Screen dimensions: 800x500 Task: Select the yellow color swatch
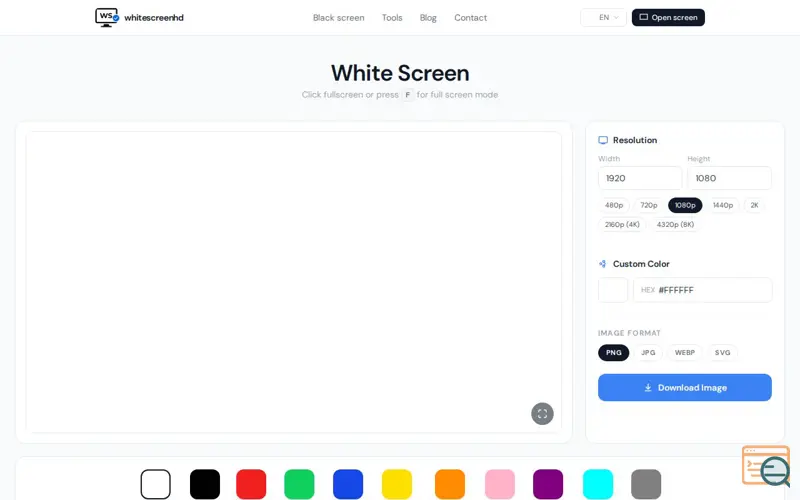[x=396, y=484]
